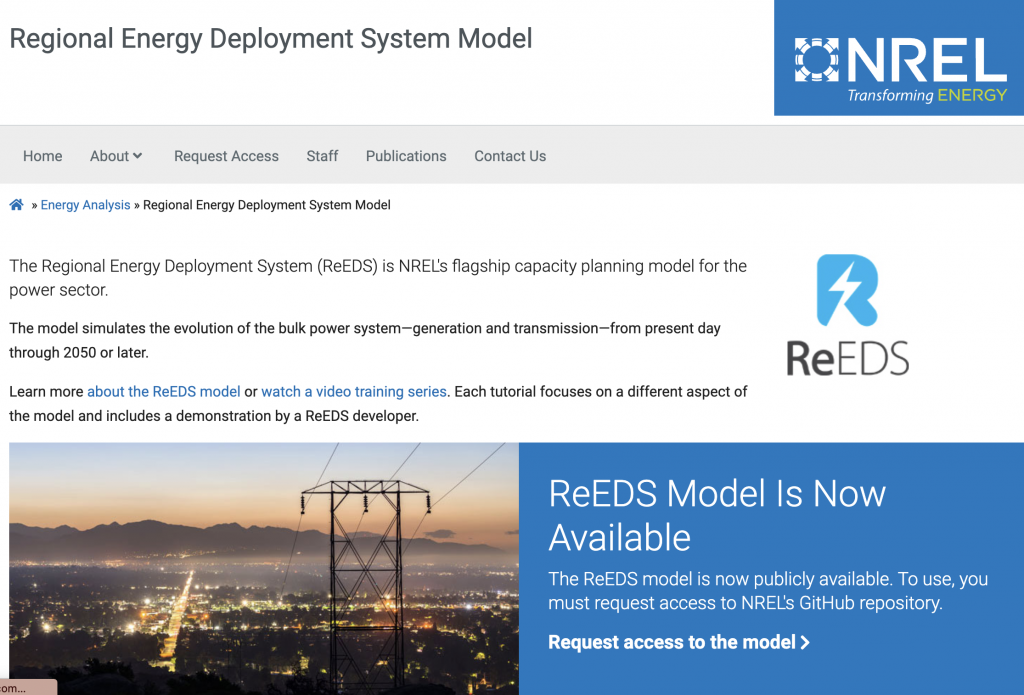Click the sentence starting 'The model simulates the evolution'
Image resolution: width=1024 pixels, height=695 pixels.
365,340
